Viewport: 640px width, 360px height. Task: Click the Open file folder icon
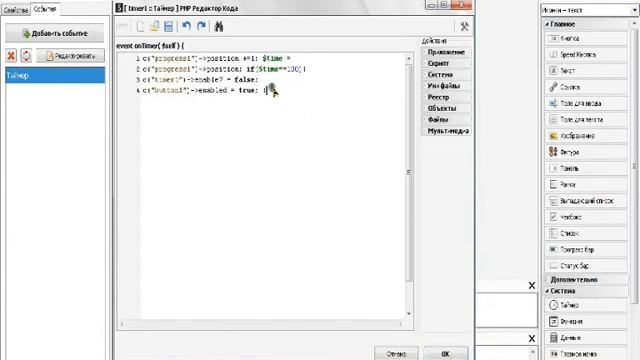pos(154,27)
